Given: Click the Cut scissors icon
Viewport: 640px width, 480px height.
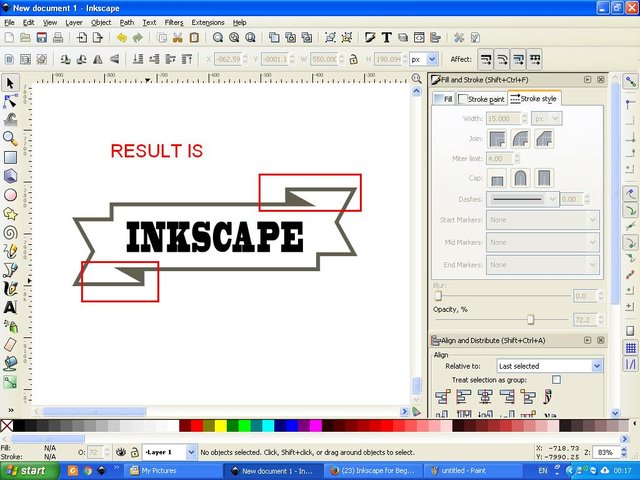Looking at the screenshot, I should [178, 38].
